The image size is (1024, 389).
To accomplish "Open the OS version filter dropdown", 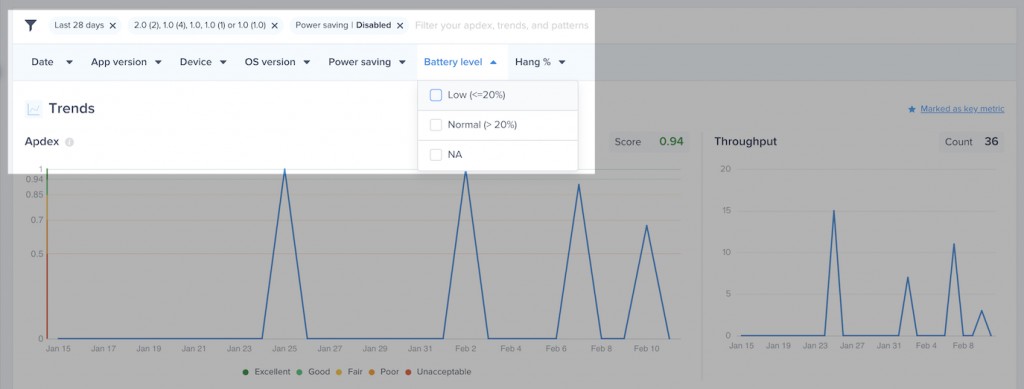I will click(x=277, y=62).
